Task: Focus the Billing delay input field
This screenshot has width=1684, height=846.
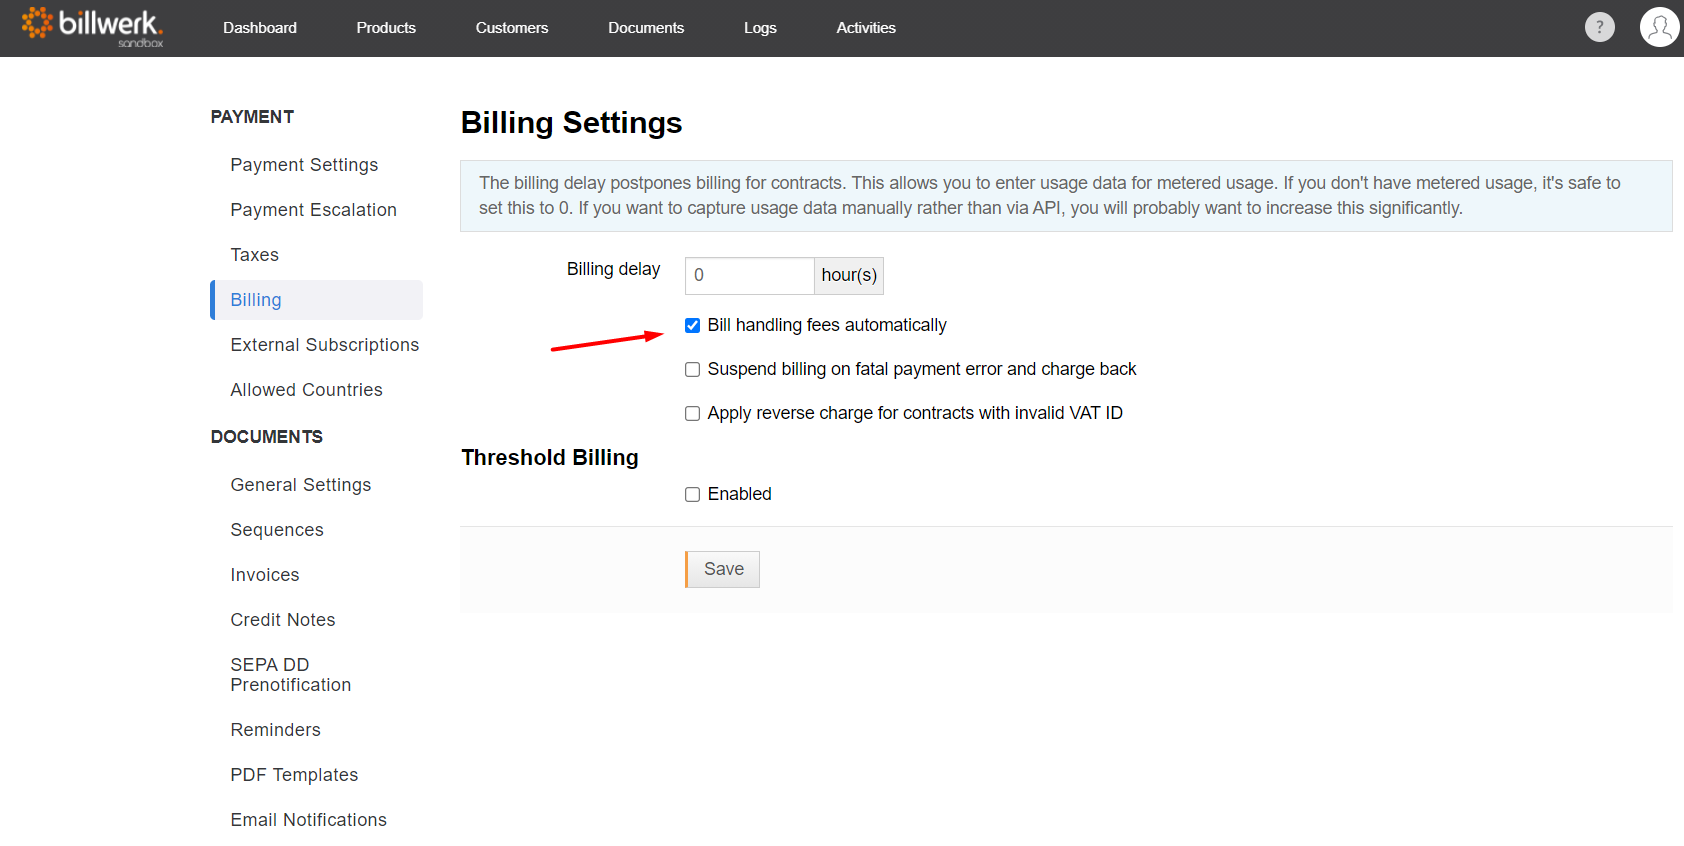Action: [749, 276]
